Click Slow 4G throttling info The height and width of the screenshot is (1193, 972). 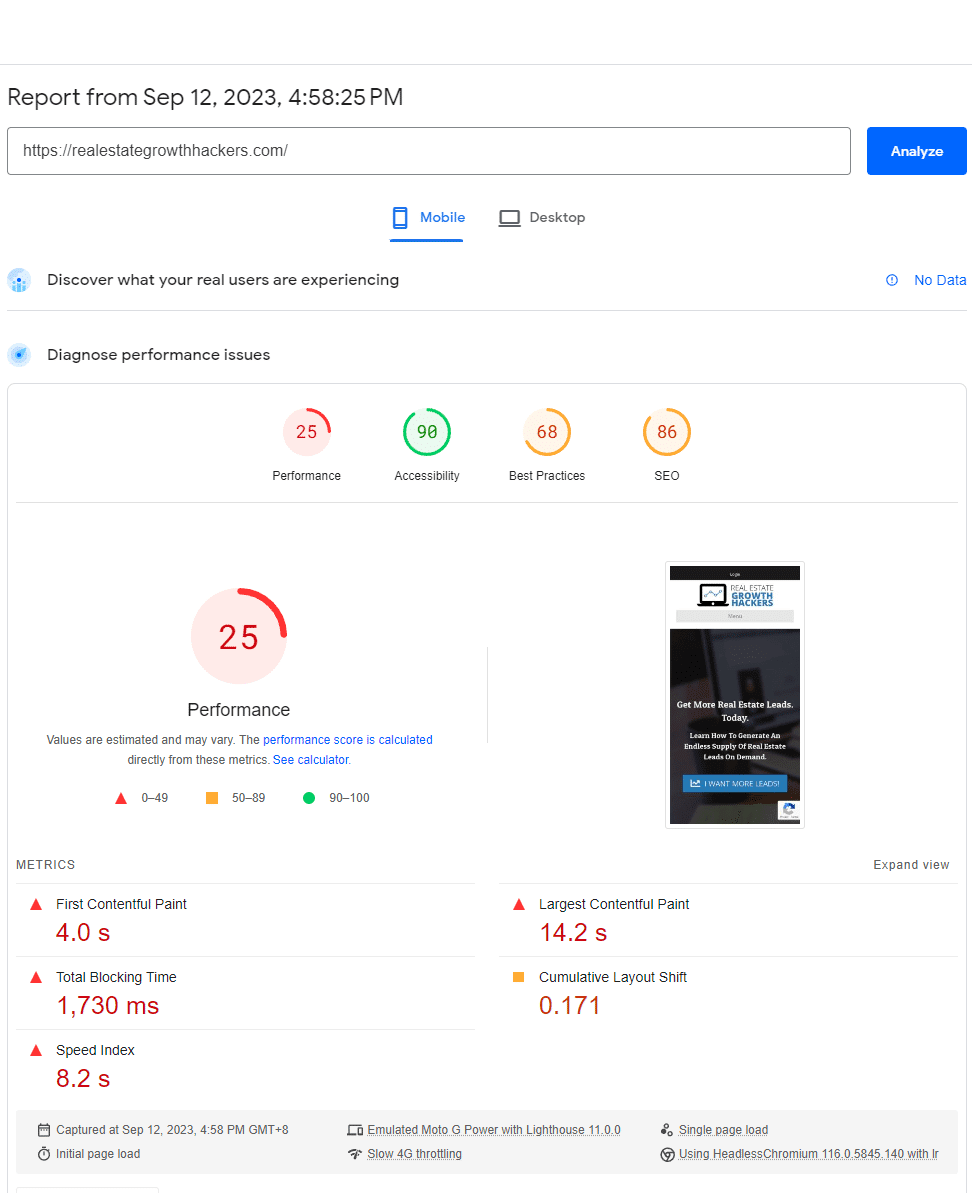(414, 1154)
